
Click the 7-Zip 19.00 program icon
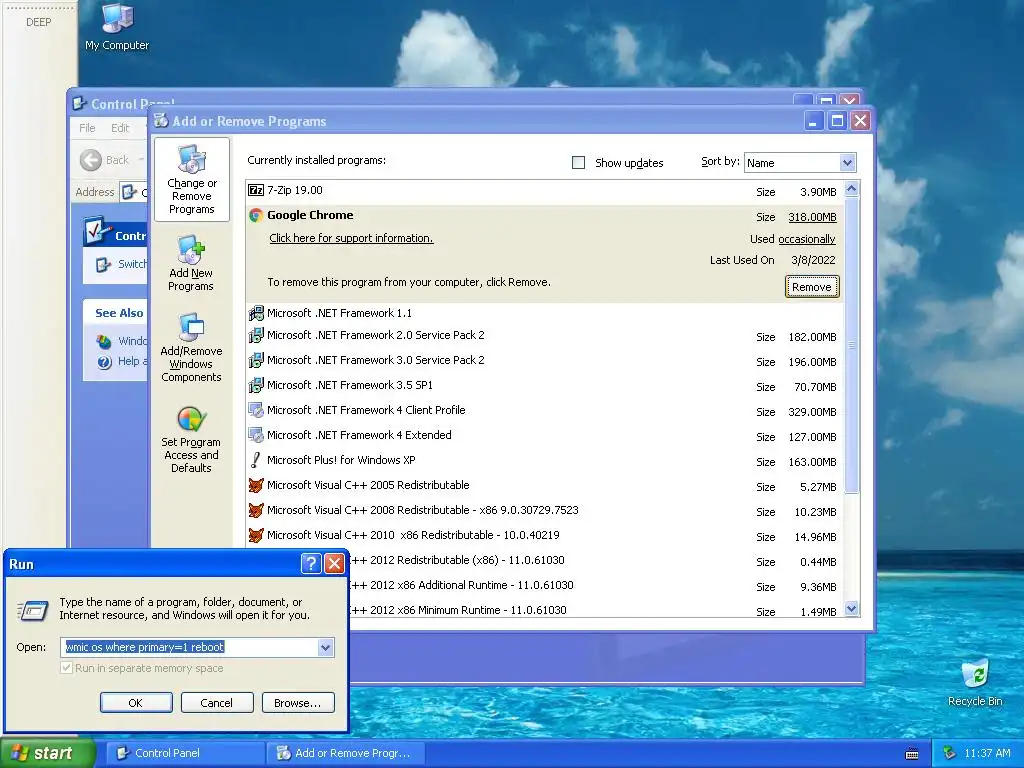(x=256, y=190)
